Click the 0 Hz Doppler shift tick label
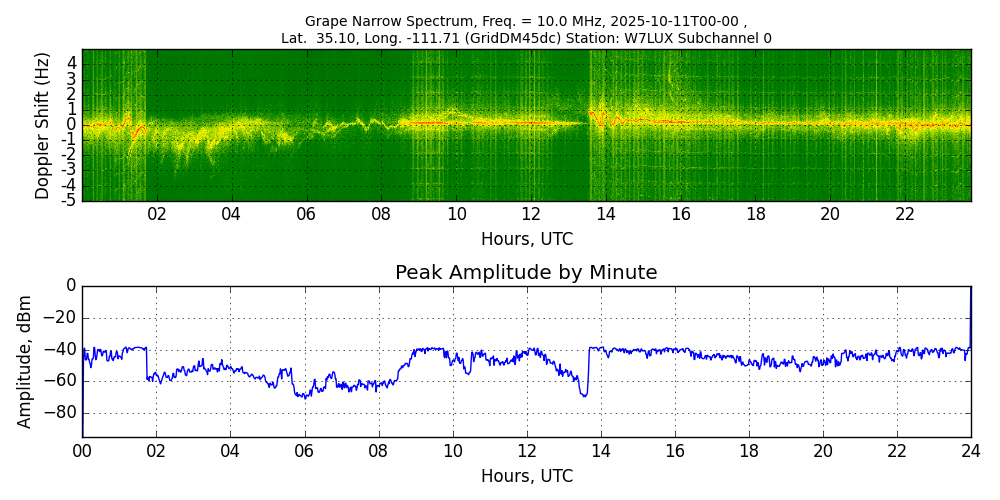 tap(72, 125)
